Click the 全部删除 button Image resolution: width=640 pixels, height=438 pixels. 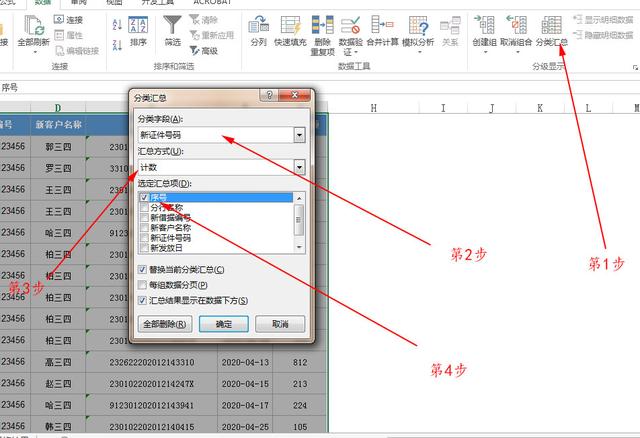(x=165, y=324)
